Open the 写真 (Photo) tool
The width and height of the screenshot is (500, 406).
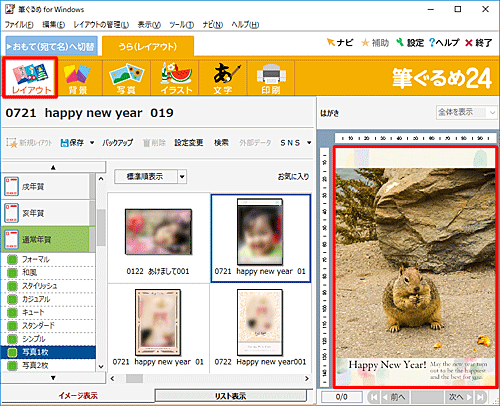click(x=126, y=78)
